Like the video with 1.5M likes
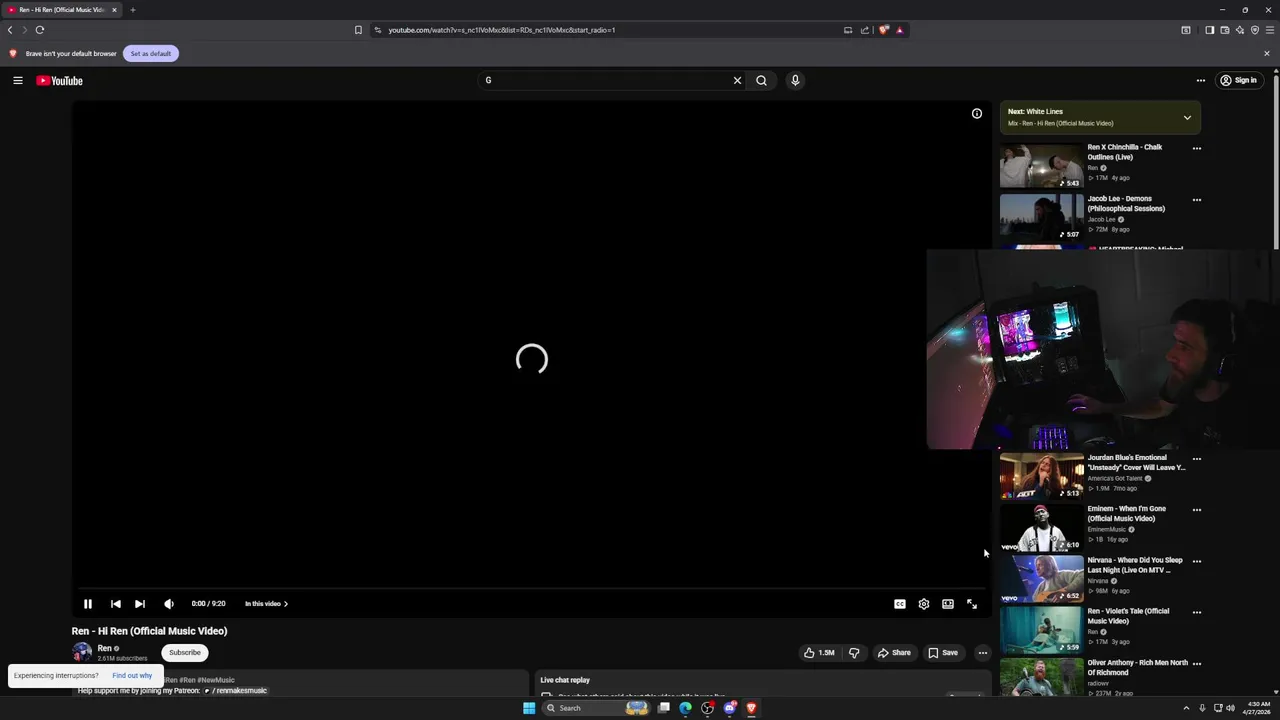Viewport: 1280px width, 720px height. pyautogui.click(x=819, y=653)
